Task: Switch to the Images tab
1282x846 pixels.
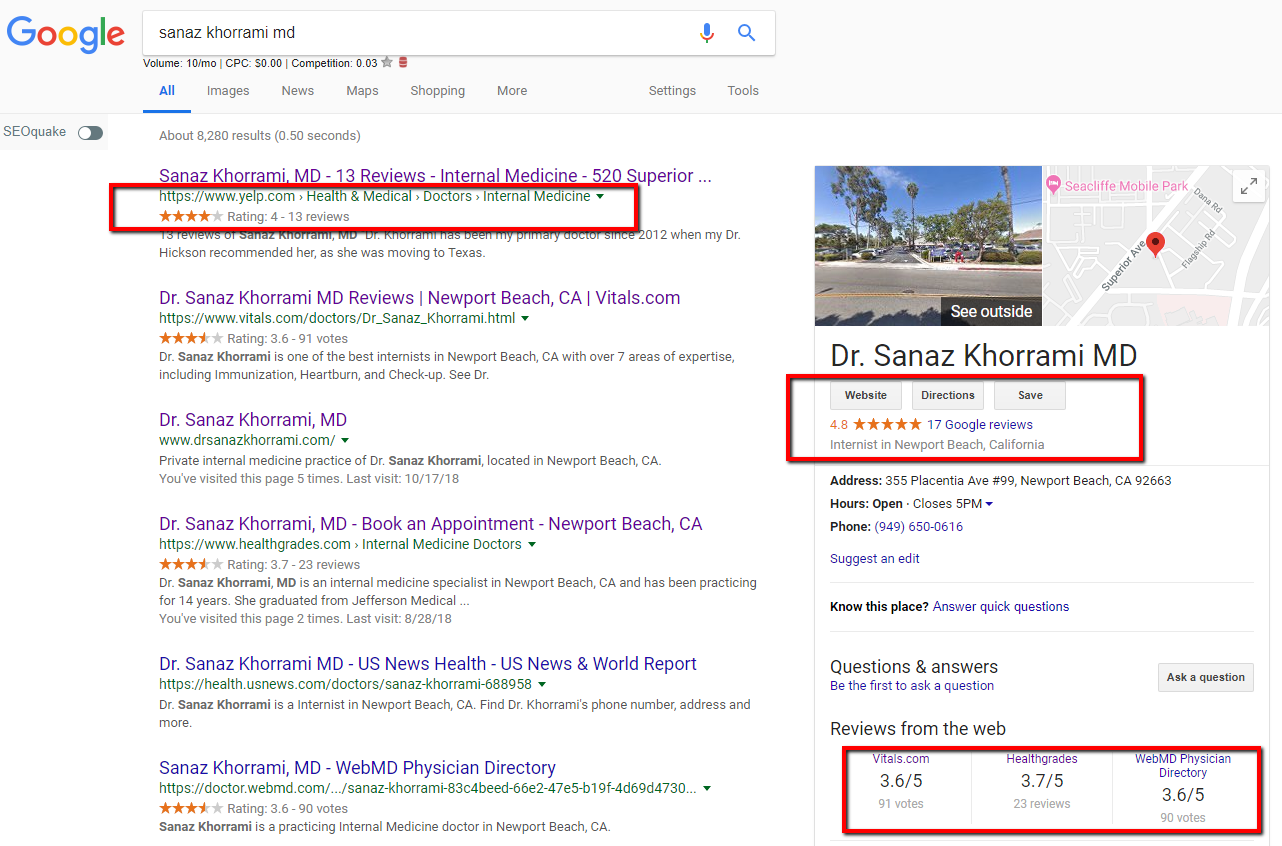Action: point(228,91)
